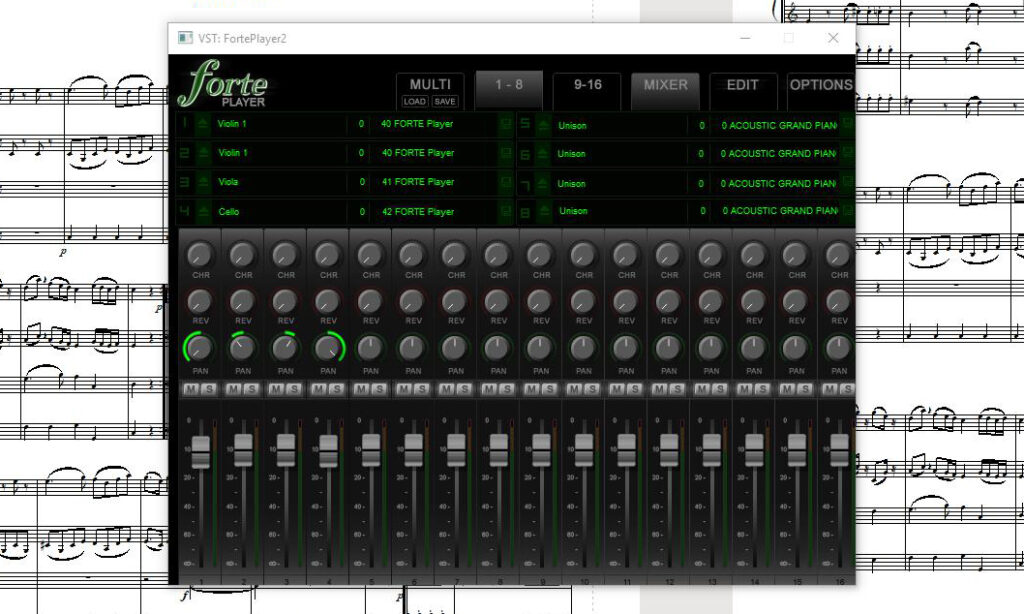Click the volume fader on mixer strip 6
This screenshot has height=614, width=1024.
coord(413,449)
